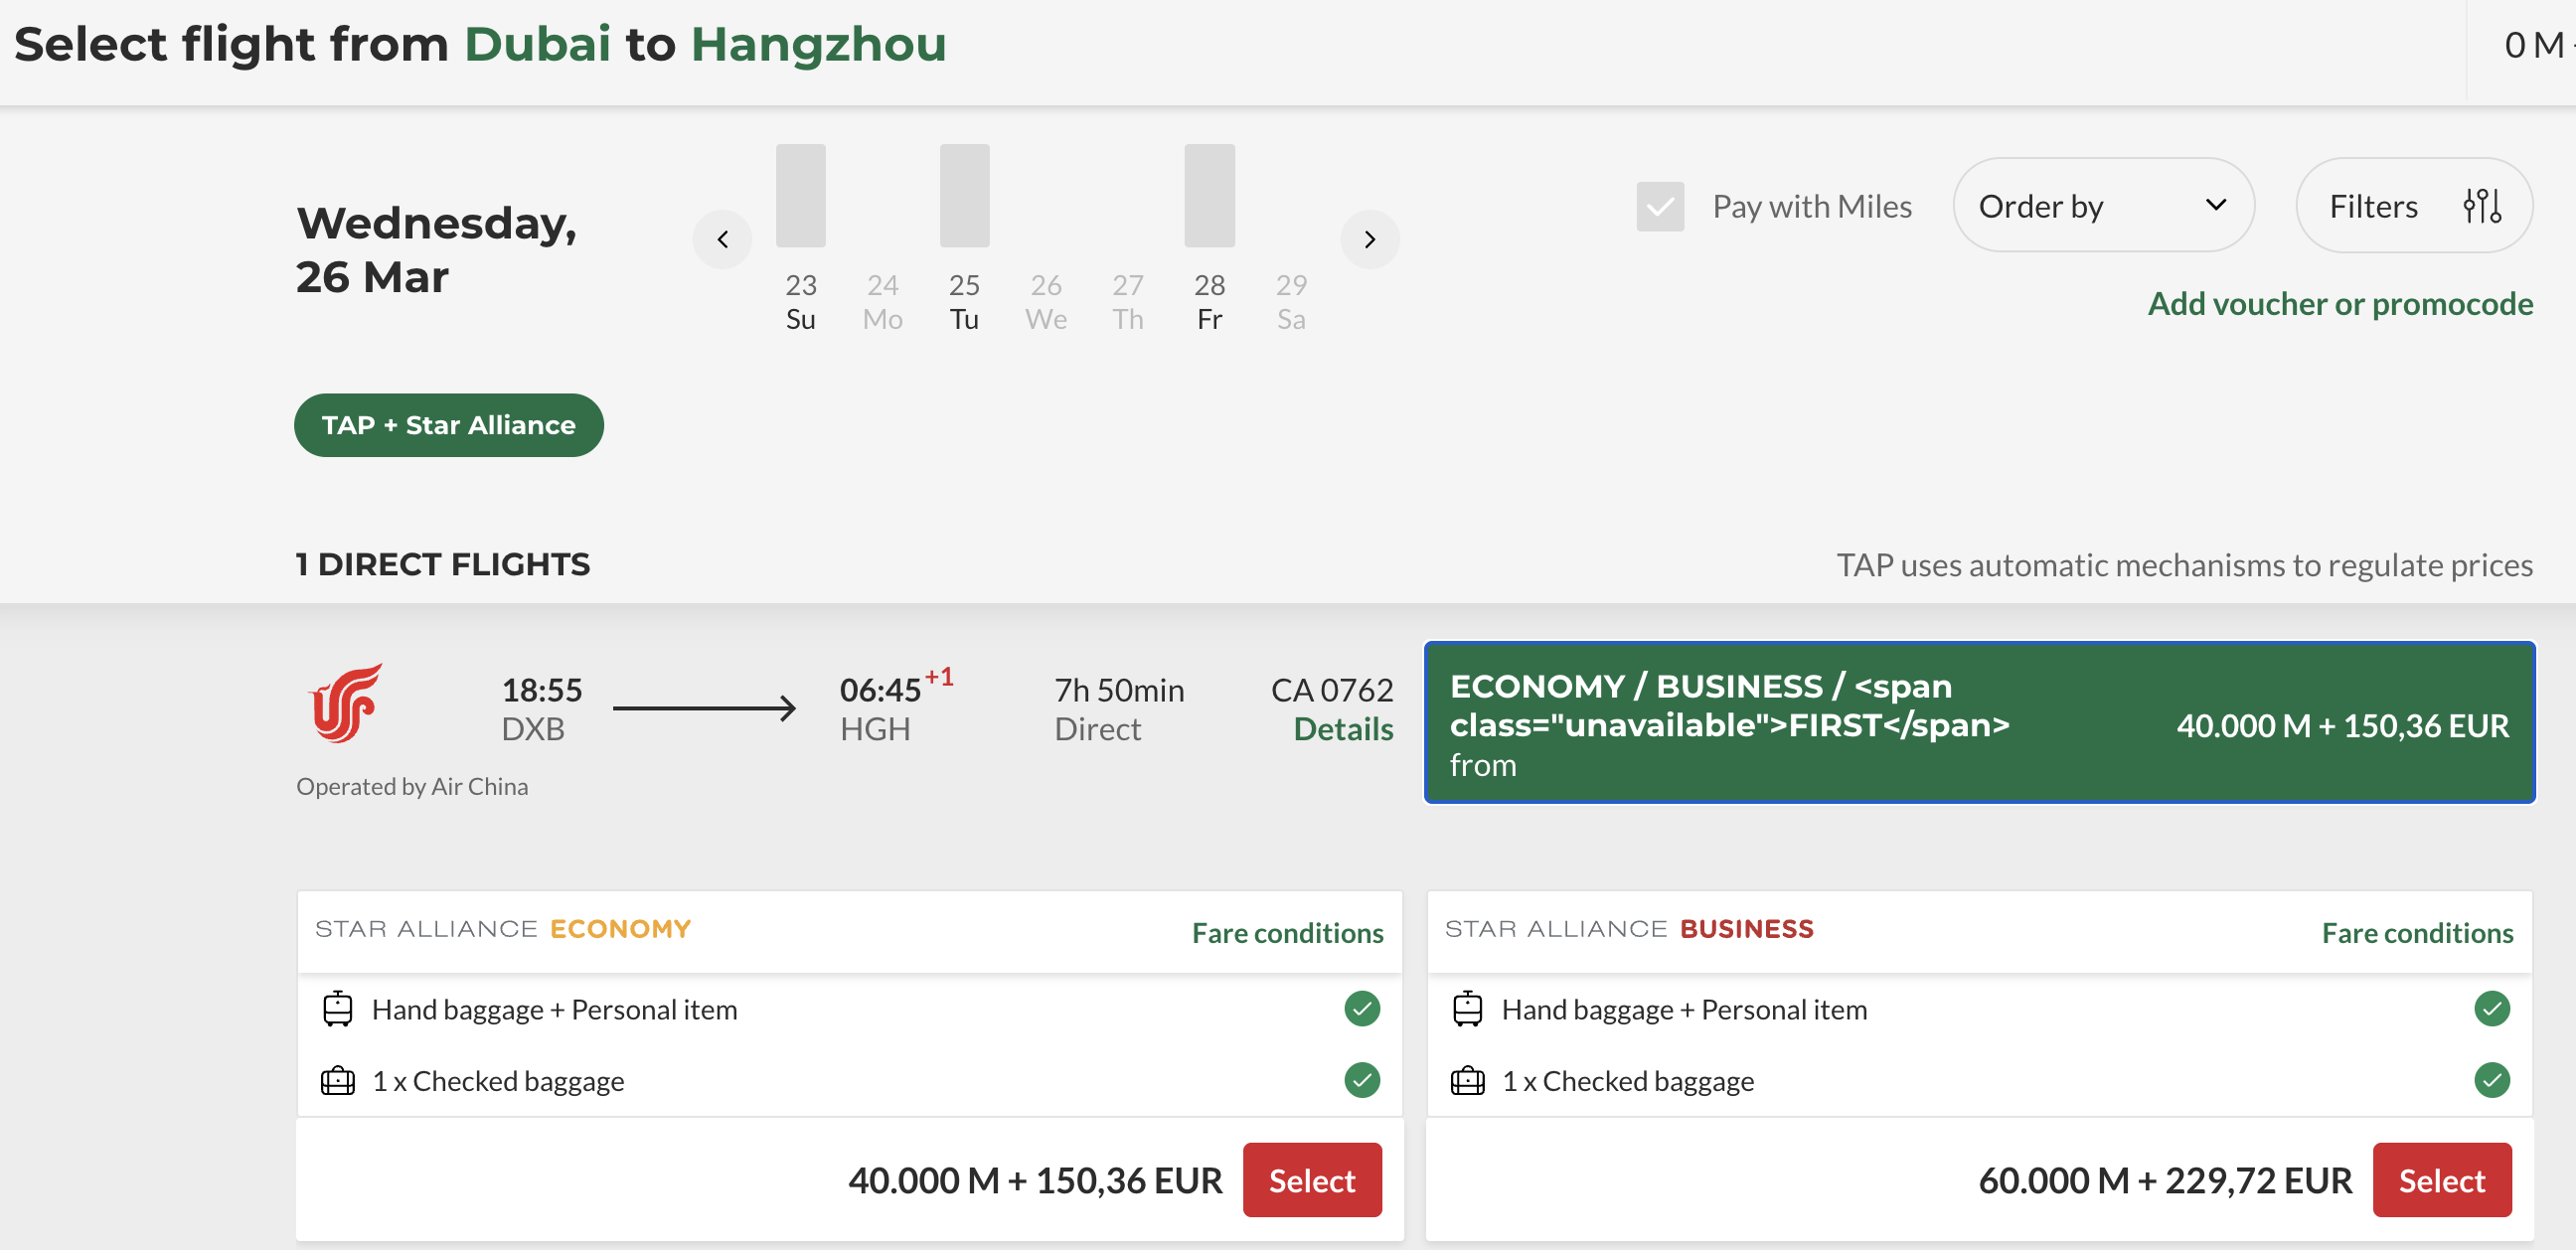The height and width of the screenshot is (1250, 2576).
Task: Click 1 DIRECT FLIGHTS heading
Action: 443,564
